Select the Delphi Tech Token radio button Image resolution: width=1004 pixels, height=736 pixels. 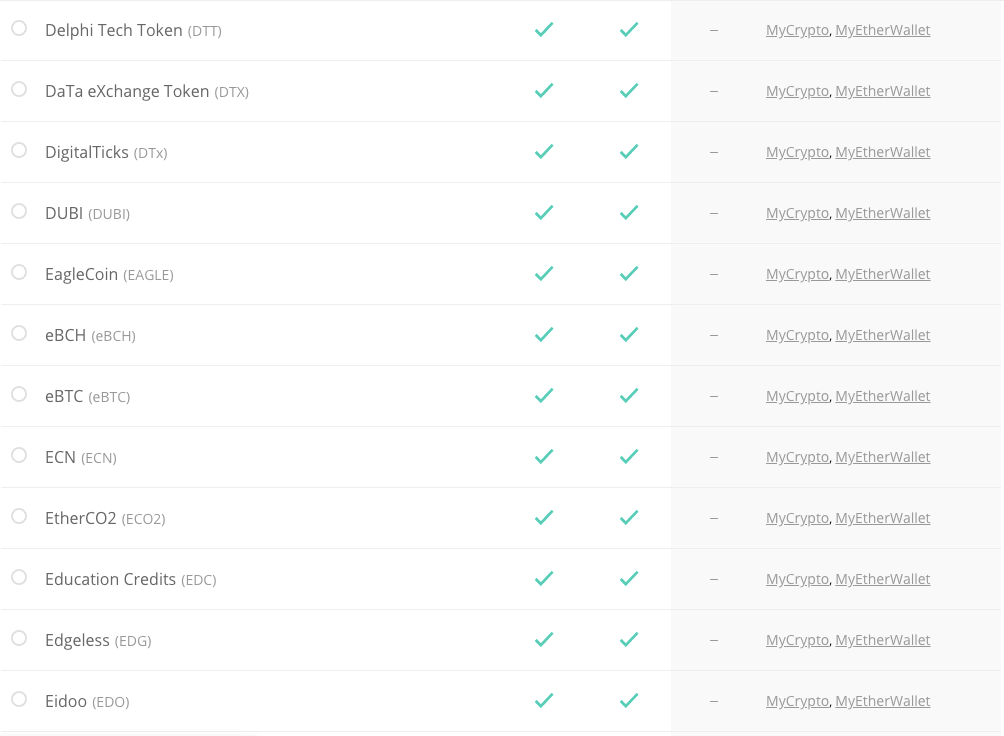[19, 28]
